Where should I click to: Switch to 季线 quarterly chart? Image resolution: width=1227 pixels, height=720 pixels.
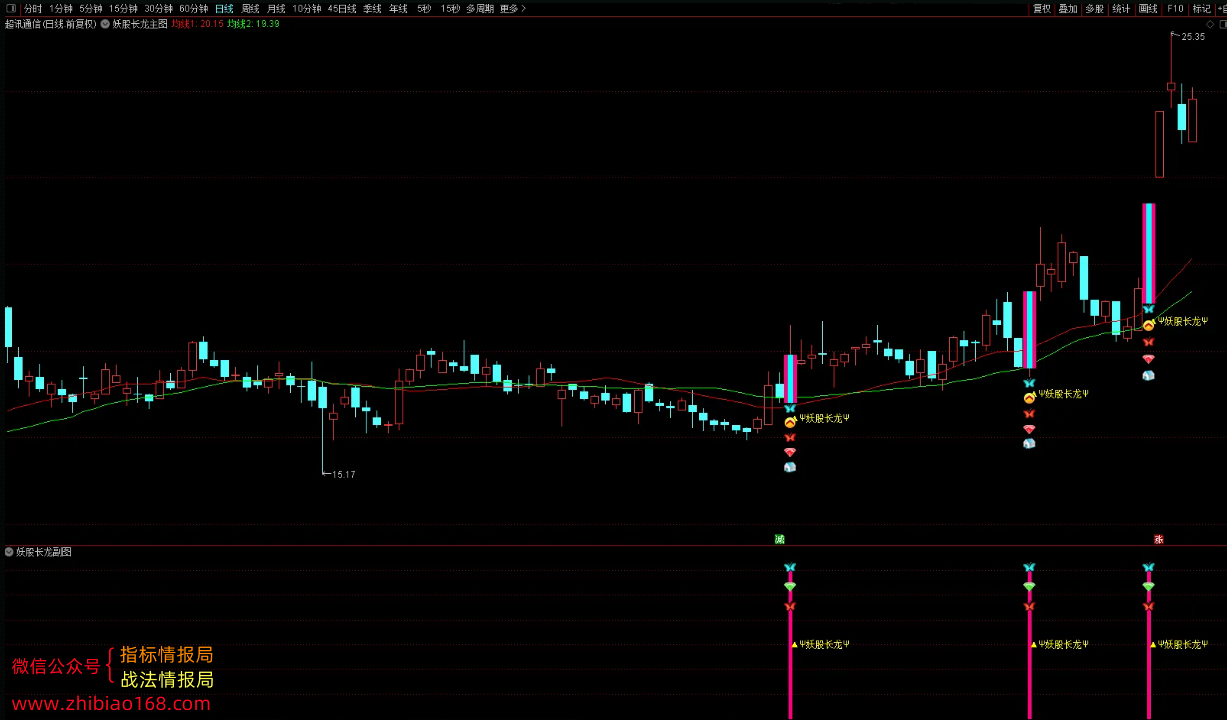click(373, 8)
